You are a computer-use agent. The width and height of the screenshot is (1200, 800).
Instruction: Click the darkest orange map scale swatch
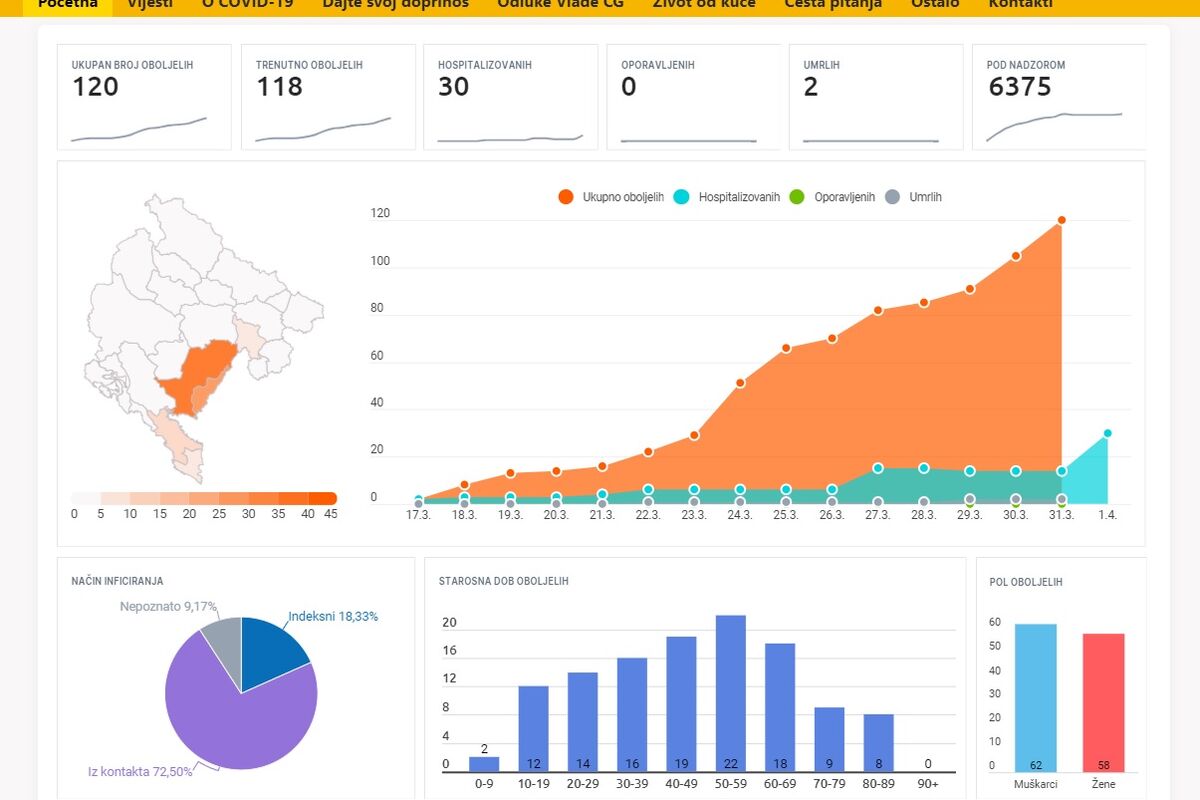click(323, 498)
